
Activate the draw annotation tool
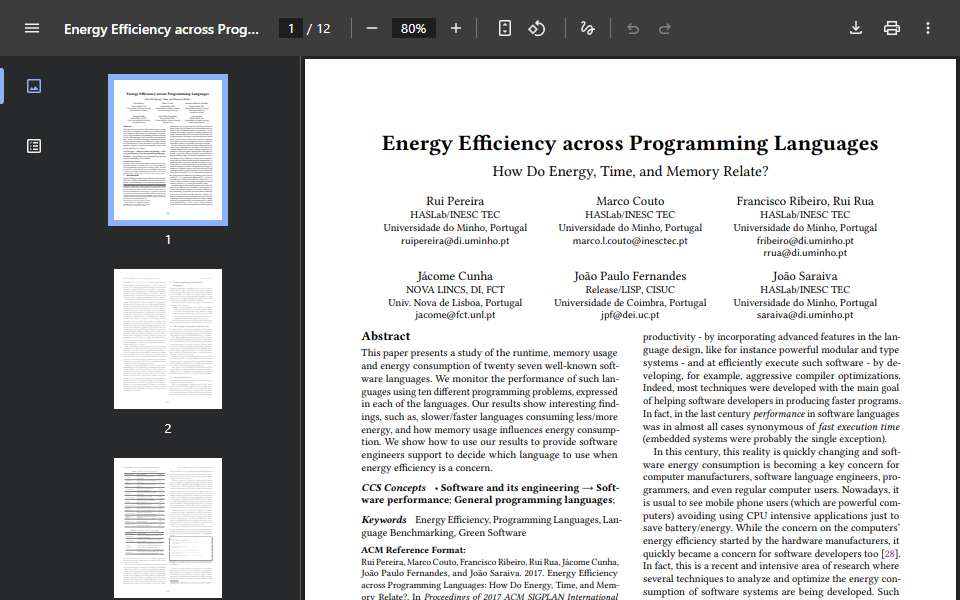[x=587, y=29]
